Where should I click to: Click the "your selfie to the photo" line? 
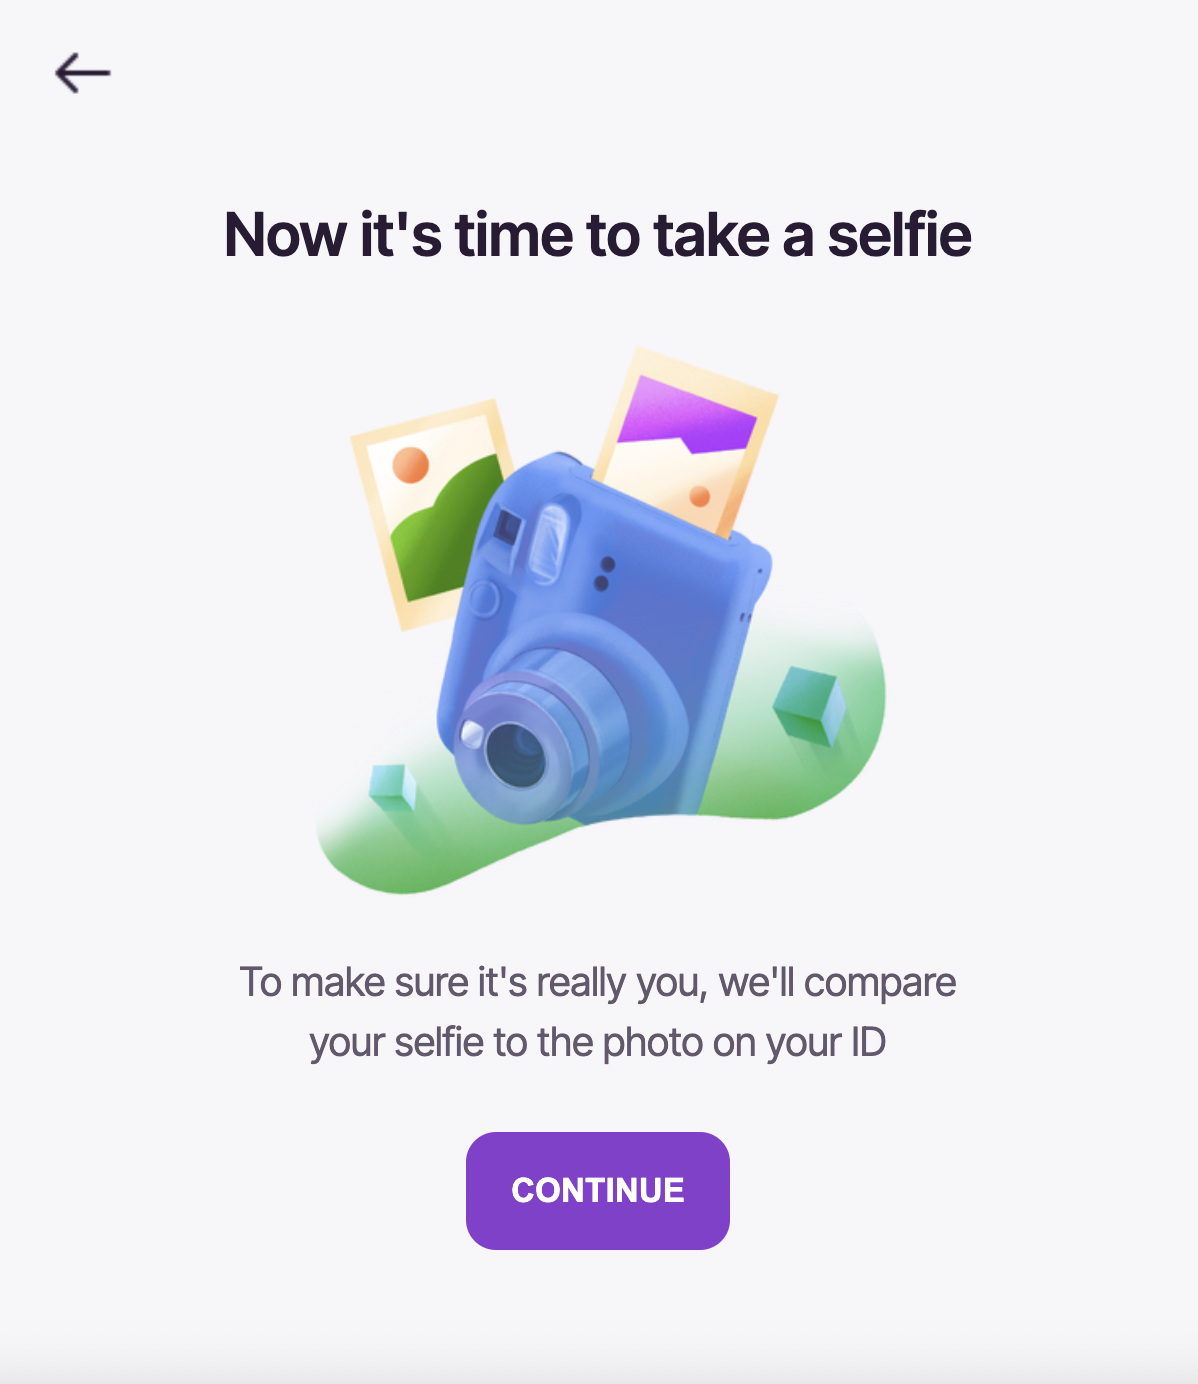pyautogui.click(x=598, y=1042)
